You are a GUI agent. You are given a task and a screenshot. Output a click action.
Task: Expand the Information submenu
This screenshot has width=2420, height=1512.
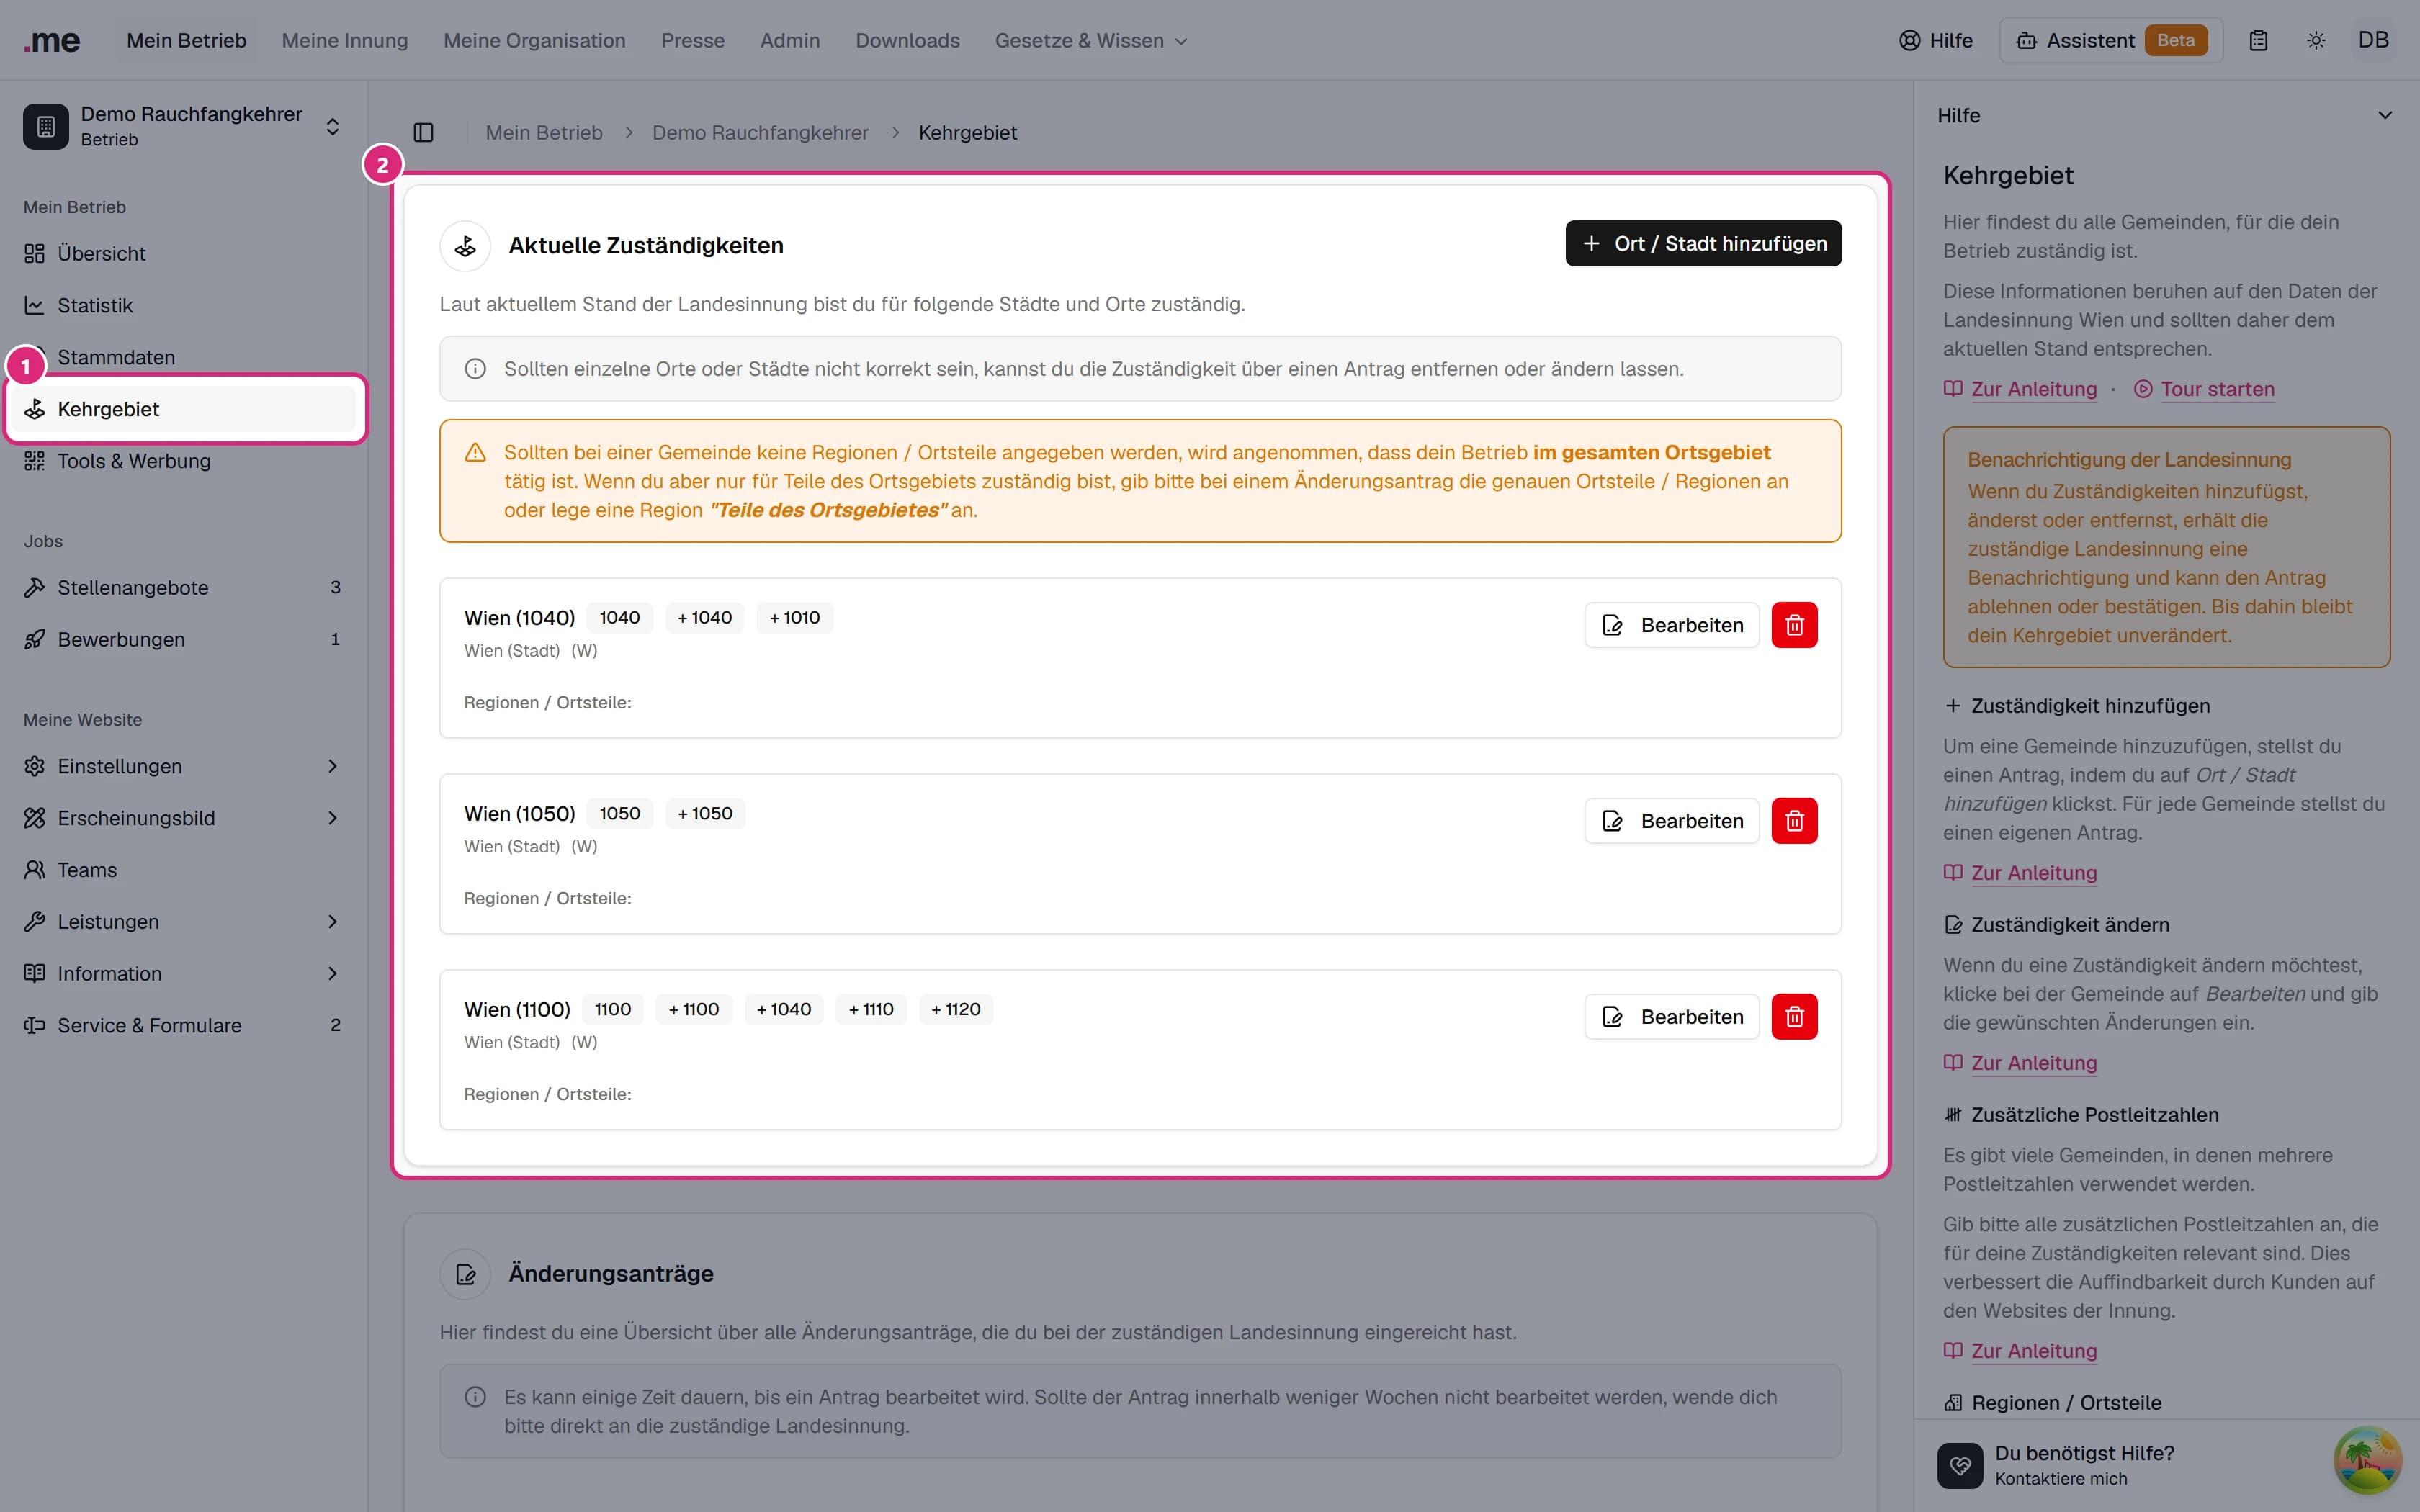tap(185, 974)
